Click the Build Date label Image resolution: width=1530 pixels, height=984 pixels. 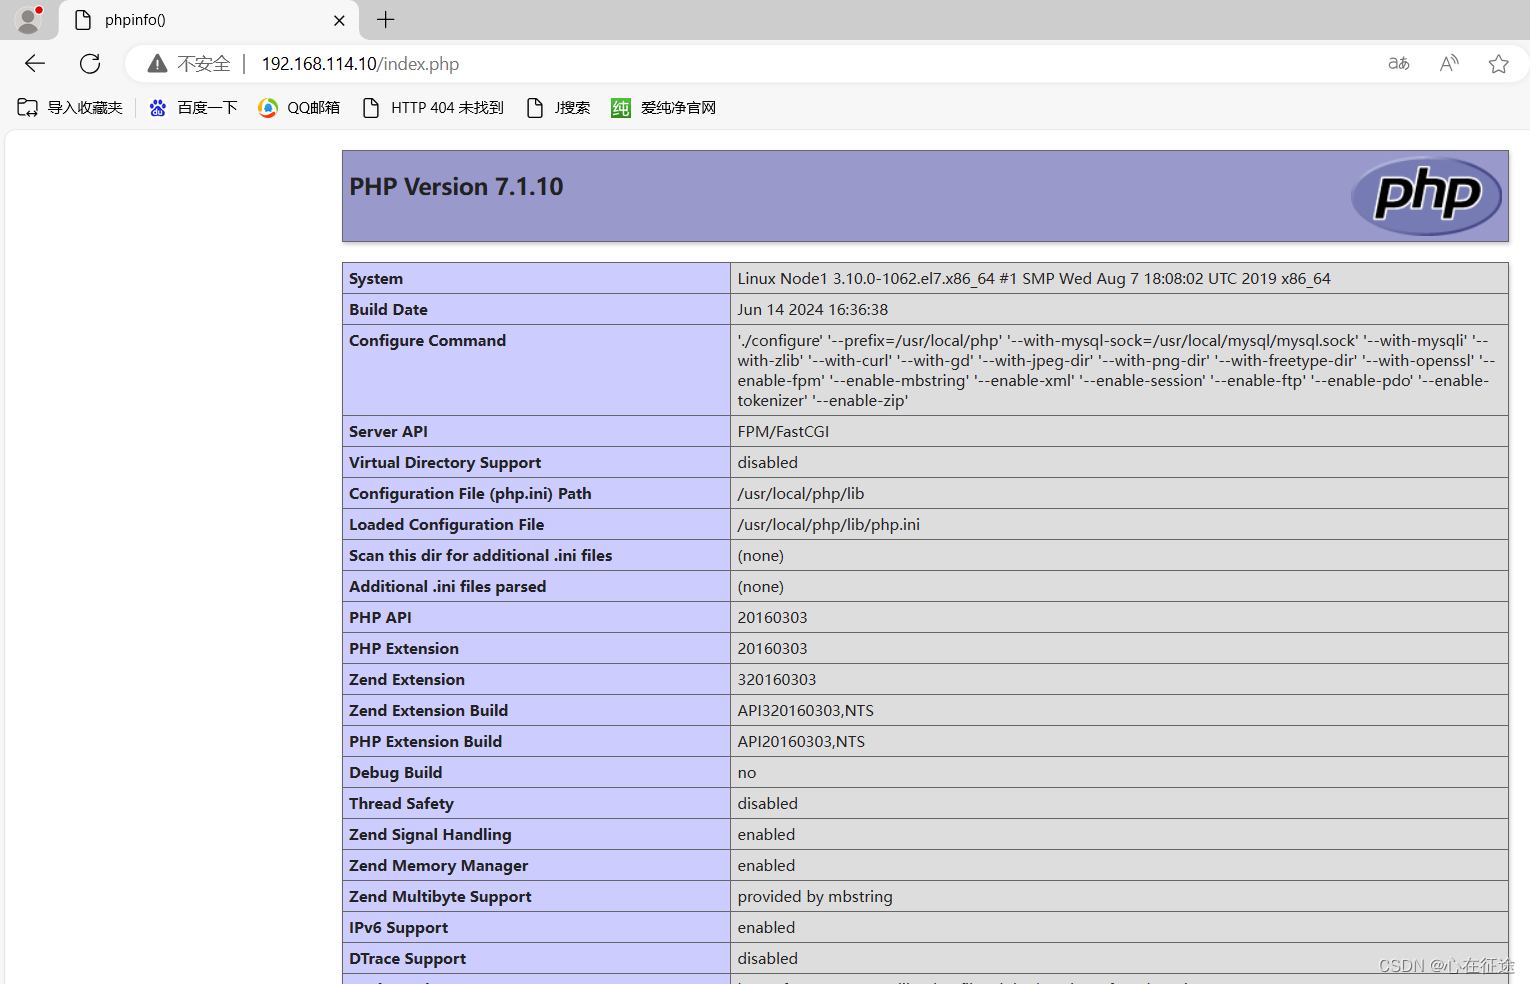tap(388, 310)
